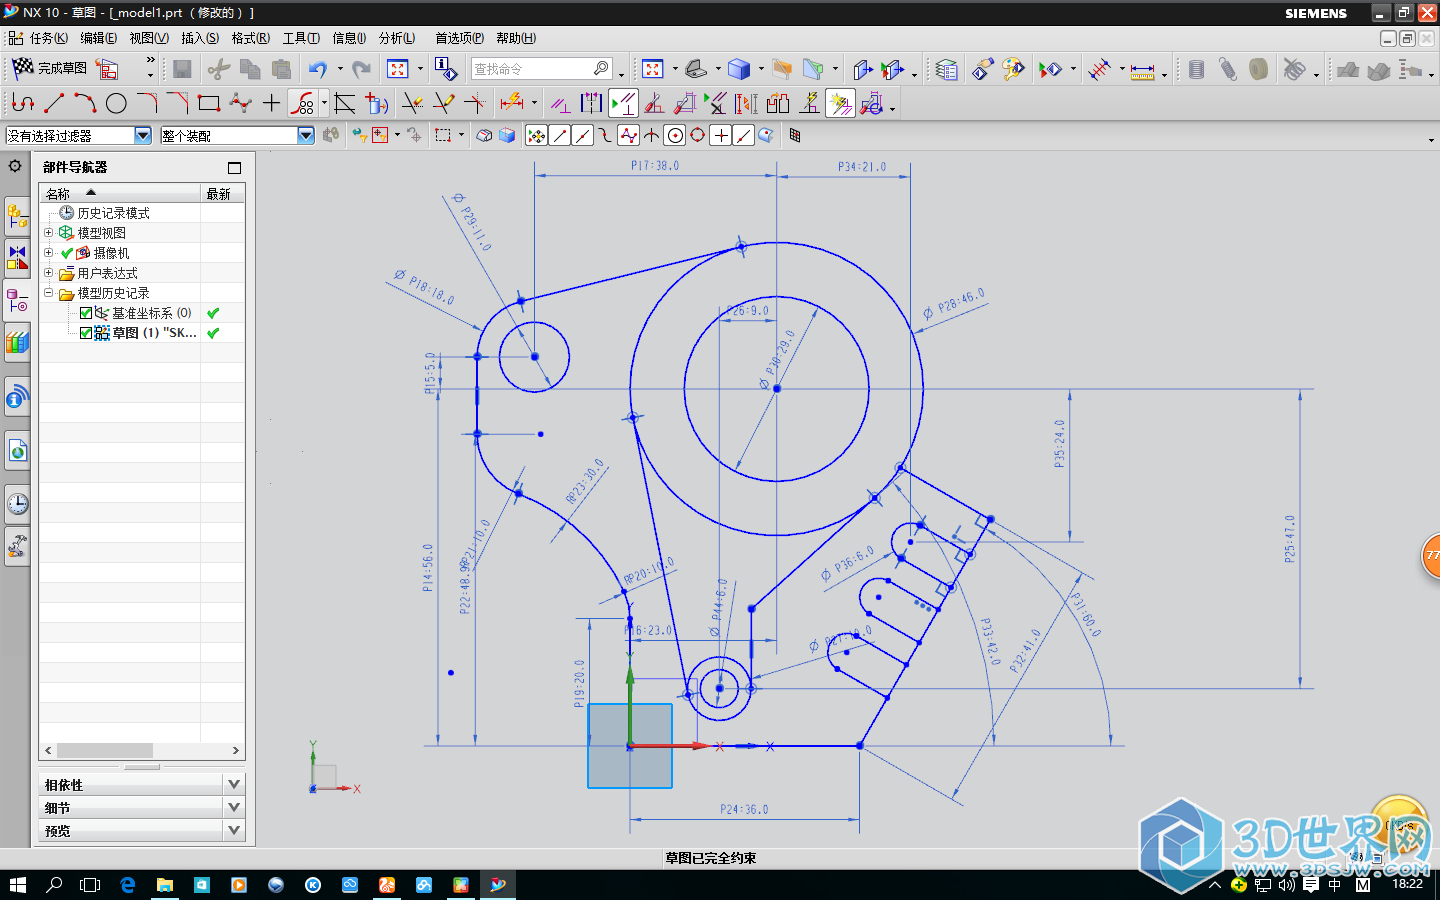This screenshot has height=900, width=1440.
Task: Expand the 模型视图 tree node
Action: [x=48, y=232]
